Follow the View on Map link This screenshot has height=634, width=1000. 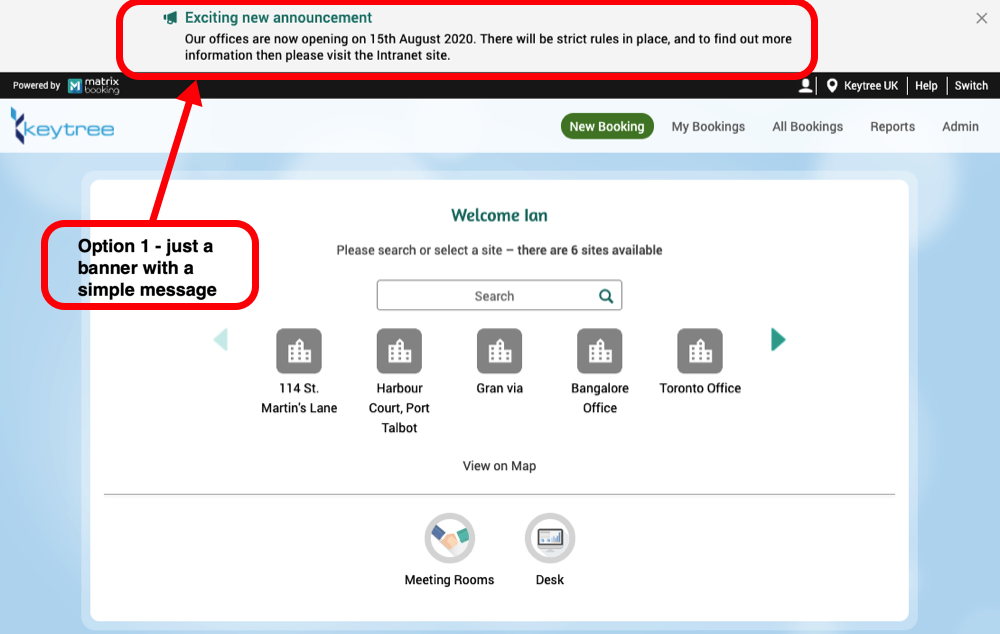(x=499, y=466)
